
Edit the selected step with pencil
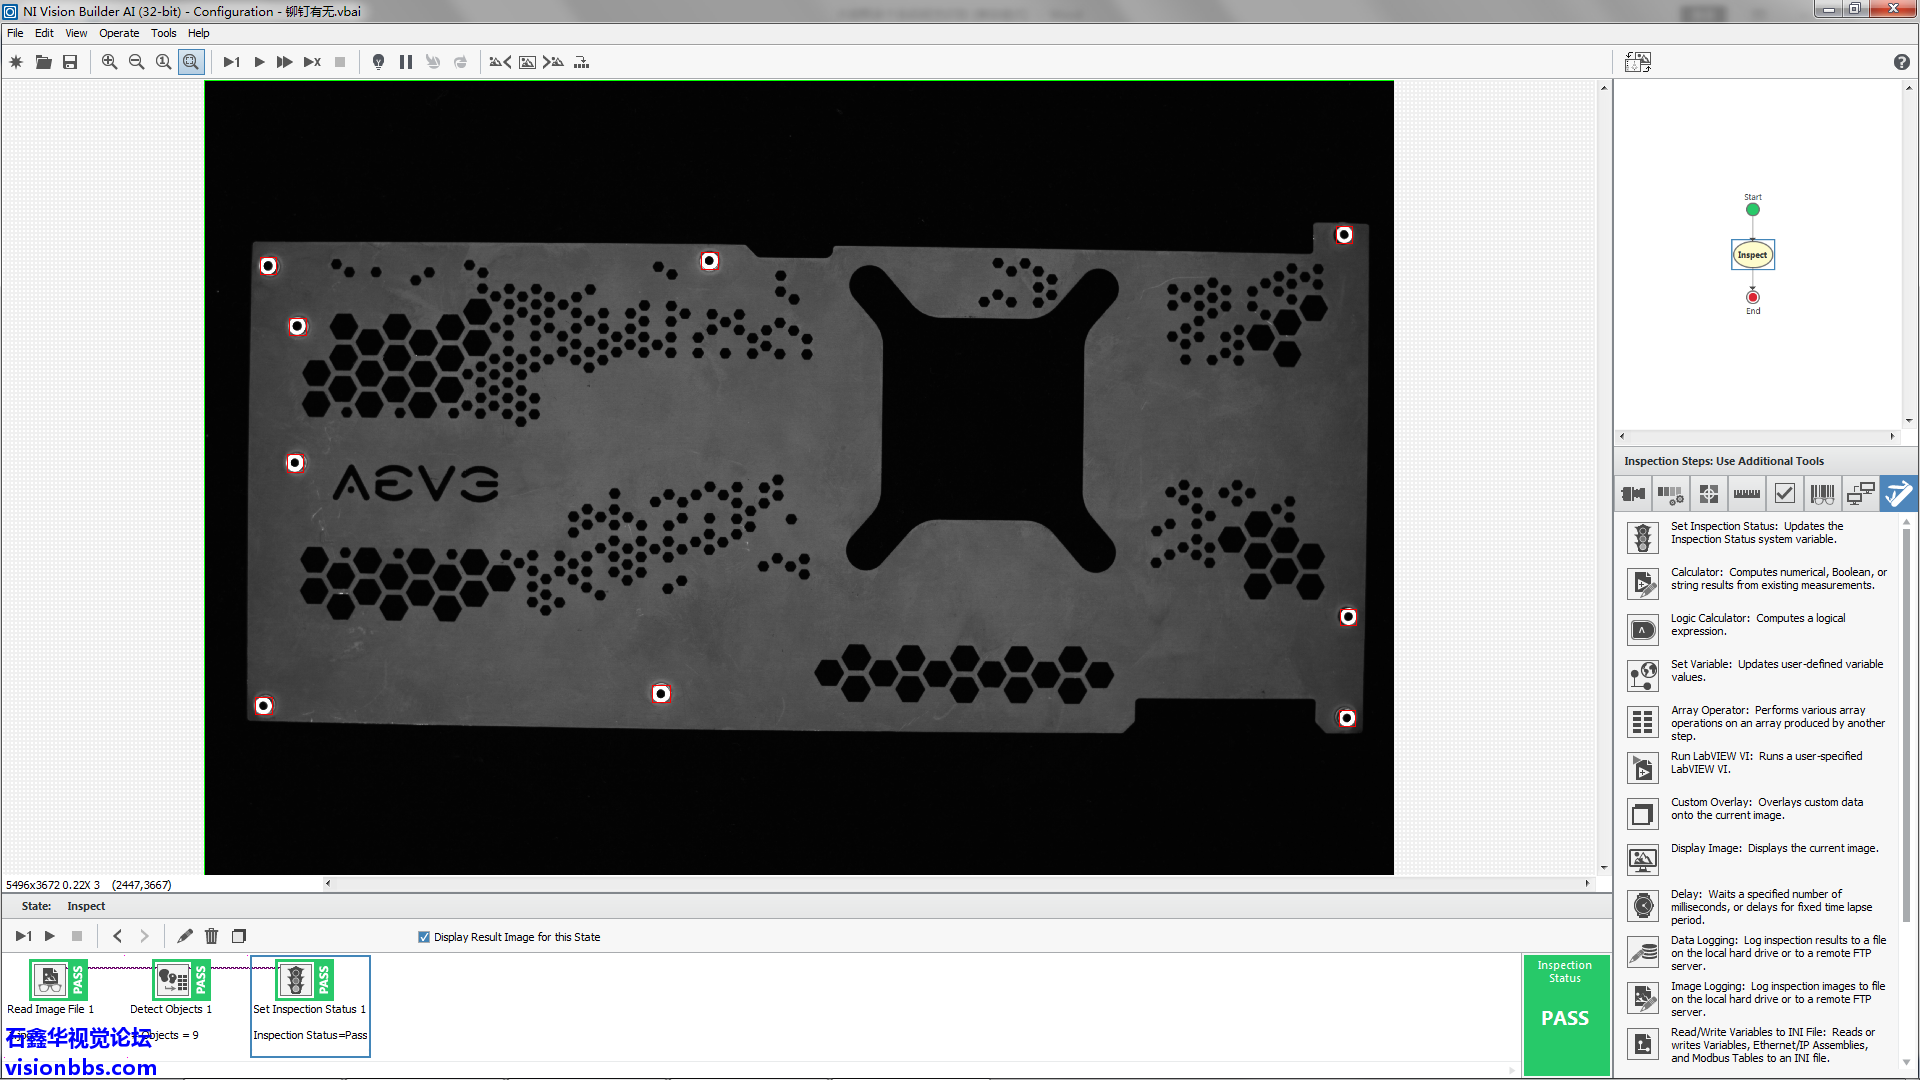pyautogui.click(x=184, y=936)
